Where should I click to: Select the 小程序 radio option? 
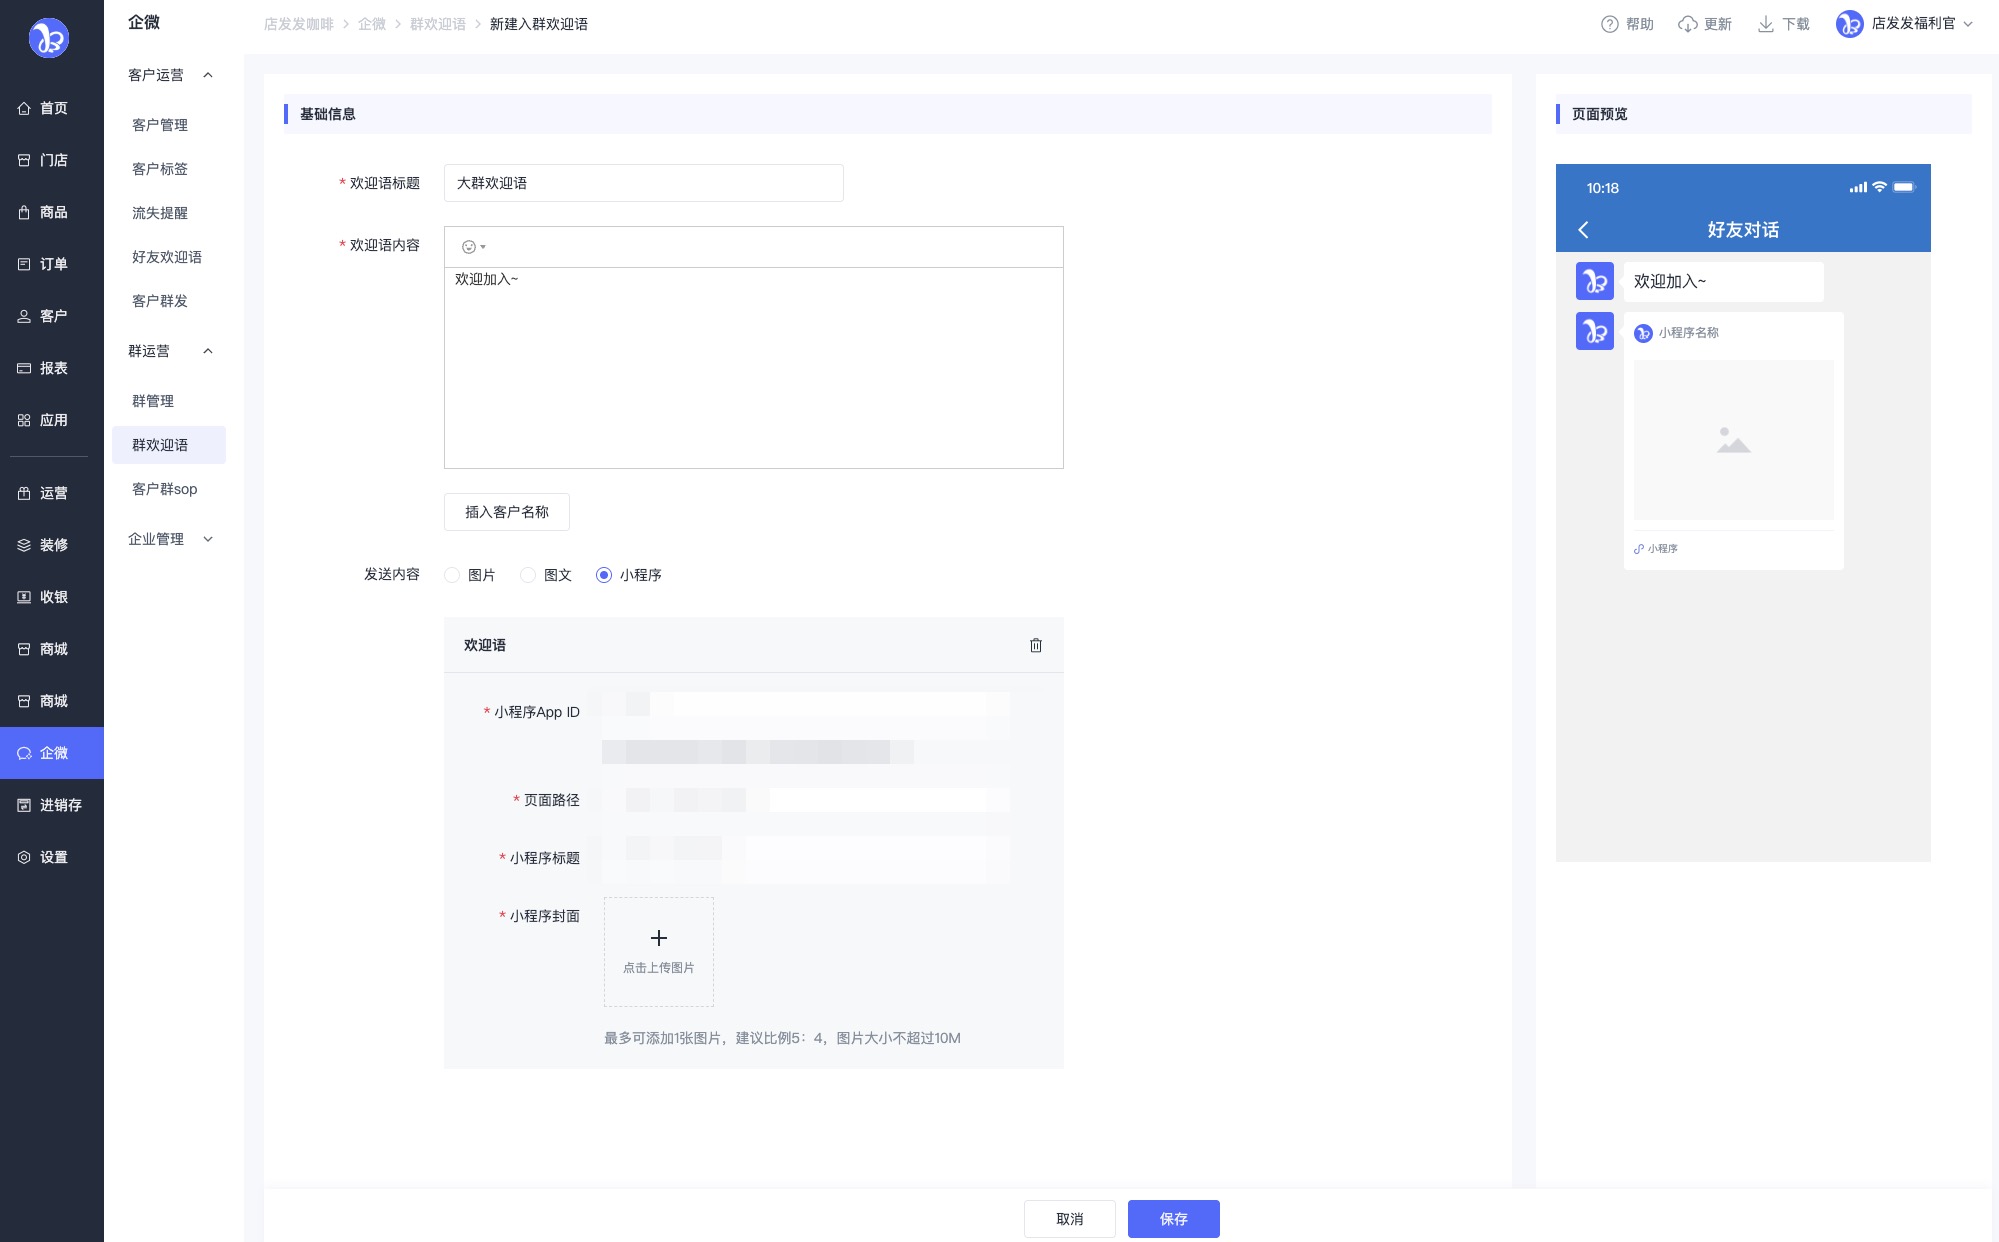[604, 575]
